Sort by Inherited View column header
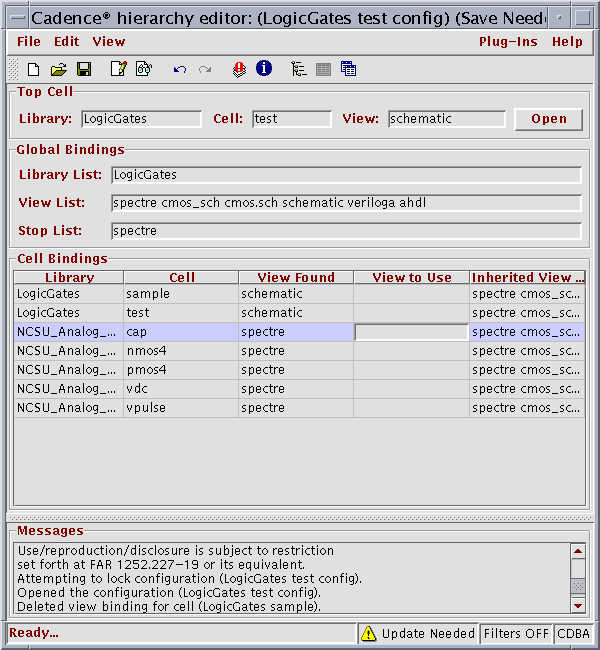The width and height of the screenshot is (600, 650). (x=527, y=277)
